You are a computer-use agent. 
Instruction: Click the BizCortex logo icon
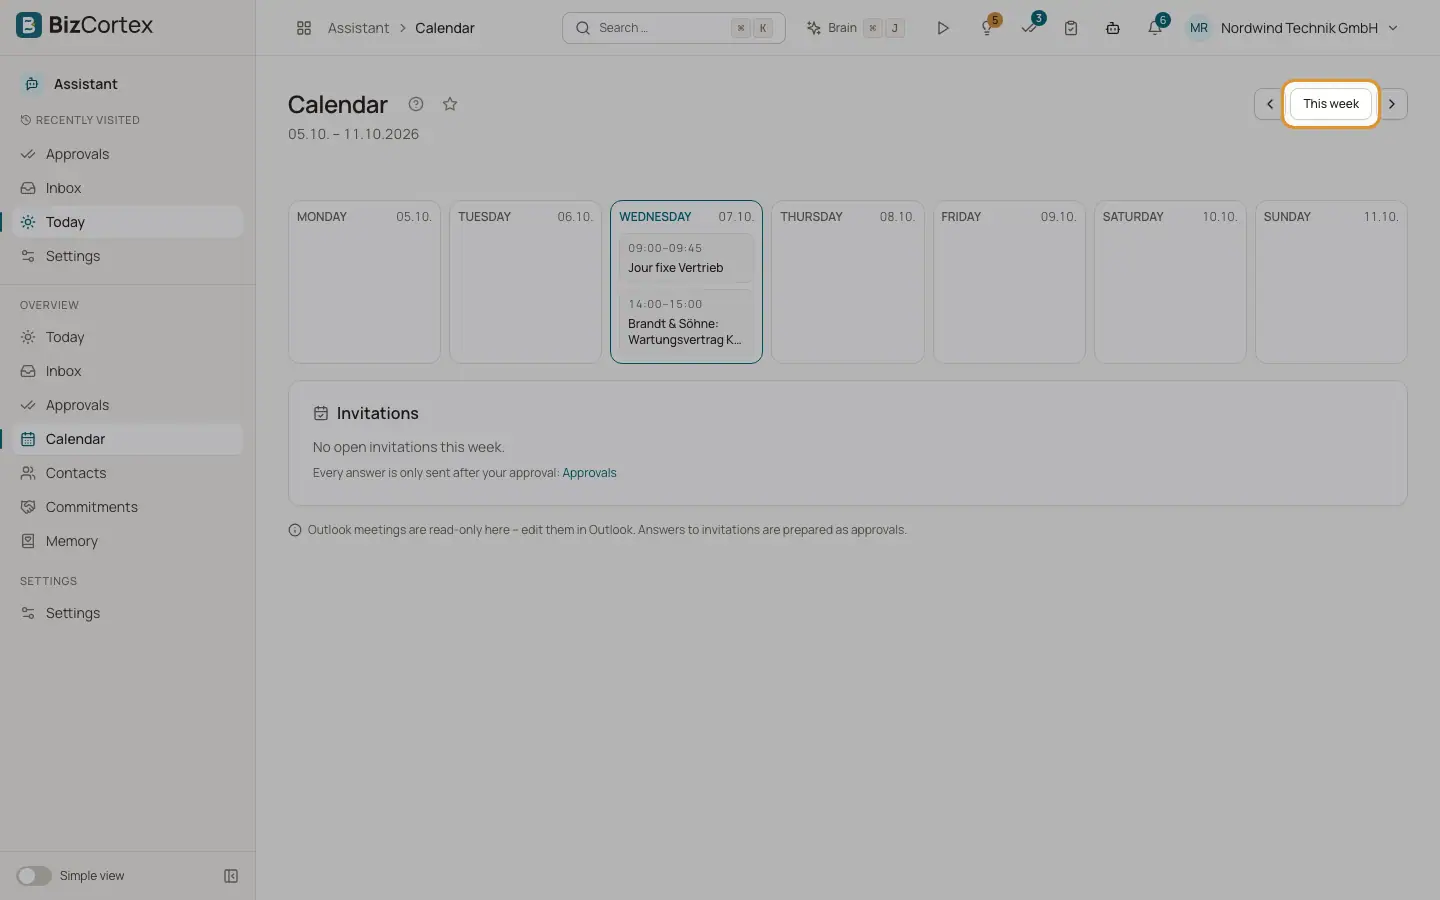point(29,25)
